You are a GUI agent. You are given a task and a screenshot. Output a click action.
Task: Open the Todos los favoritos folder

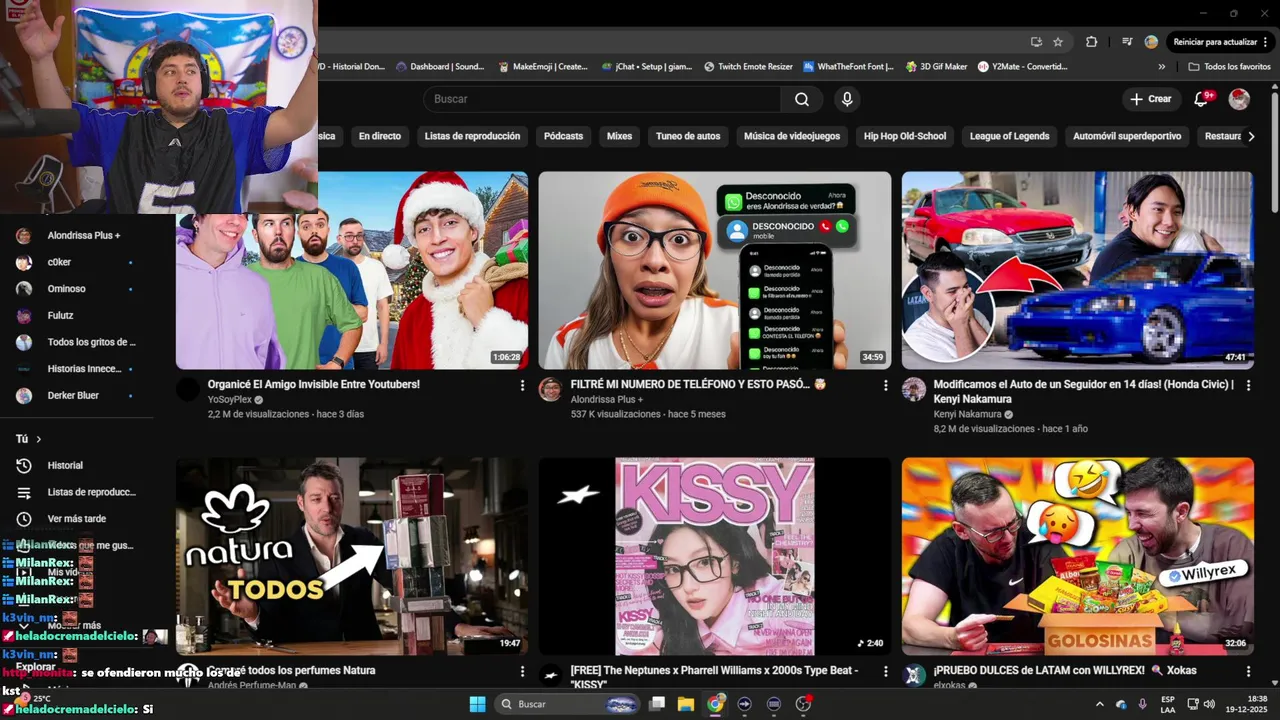point(1229,67)
